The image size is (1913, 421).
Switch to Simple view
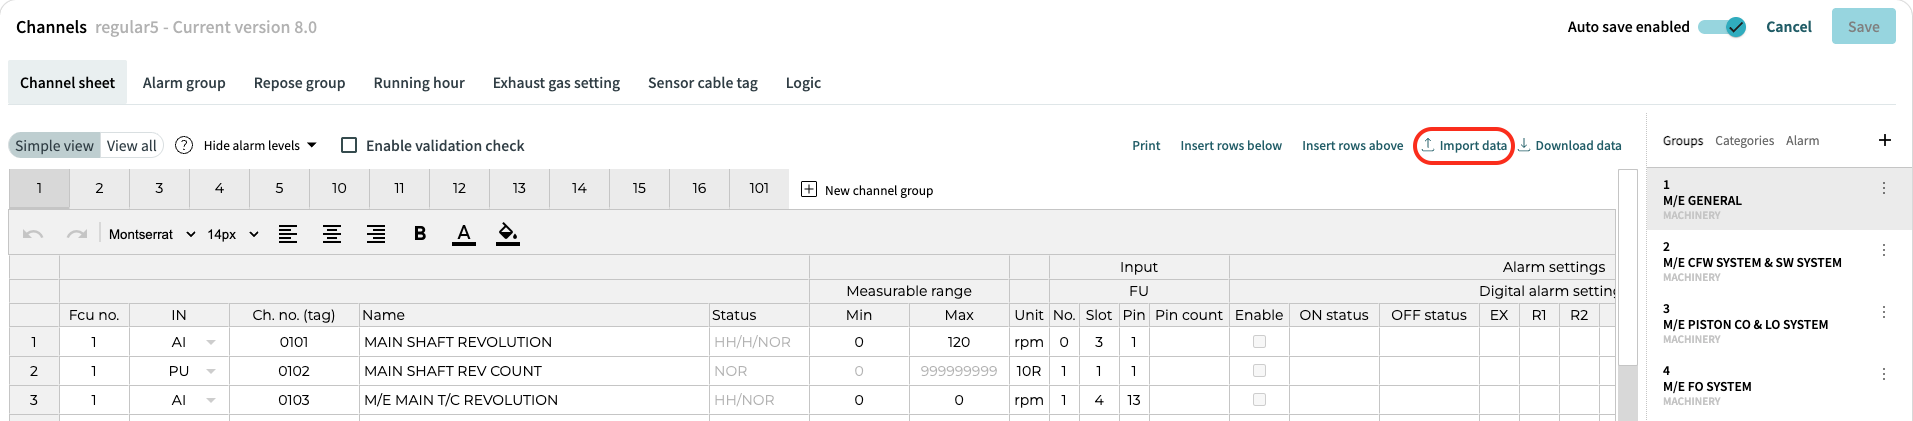[x=54, y=145]
